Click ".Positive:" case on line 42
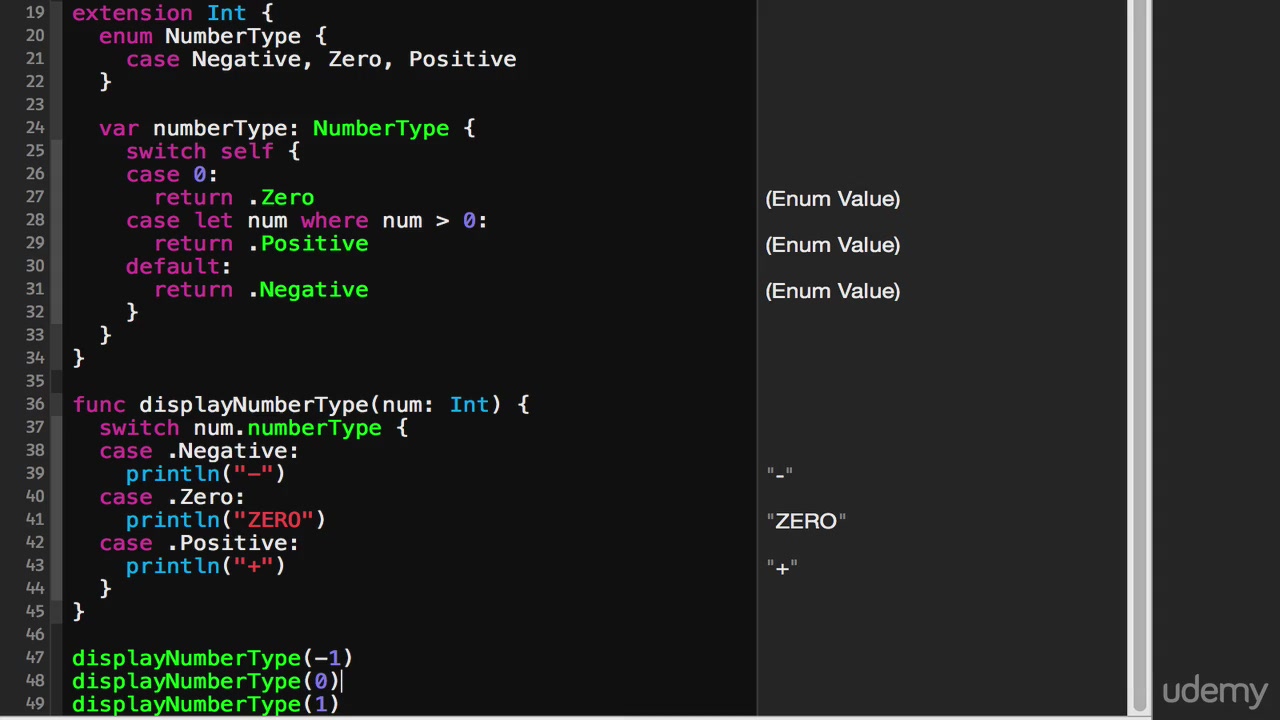Viewport: 1280px width, 720px height. 233,543
